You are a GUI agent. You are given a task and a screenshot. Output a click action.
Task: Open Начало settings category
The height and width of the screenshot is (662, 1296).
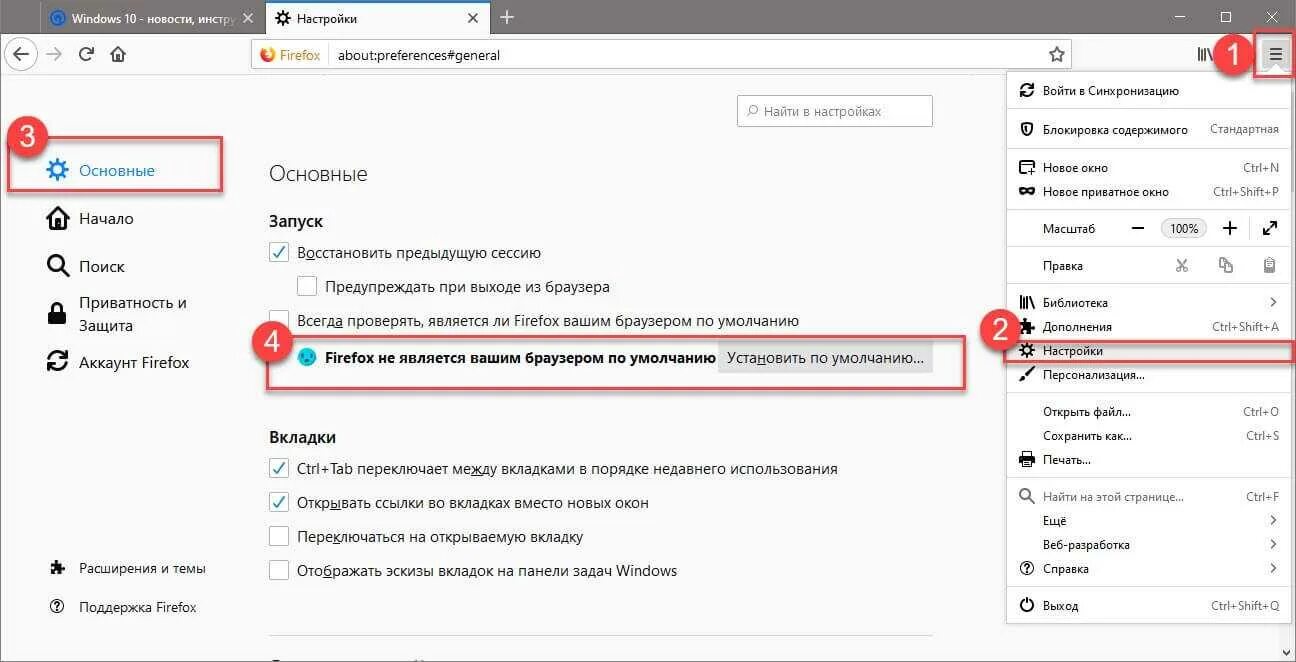point(90,218)
